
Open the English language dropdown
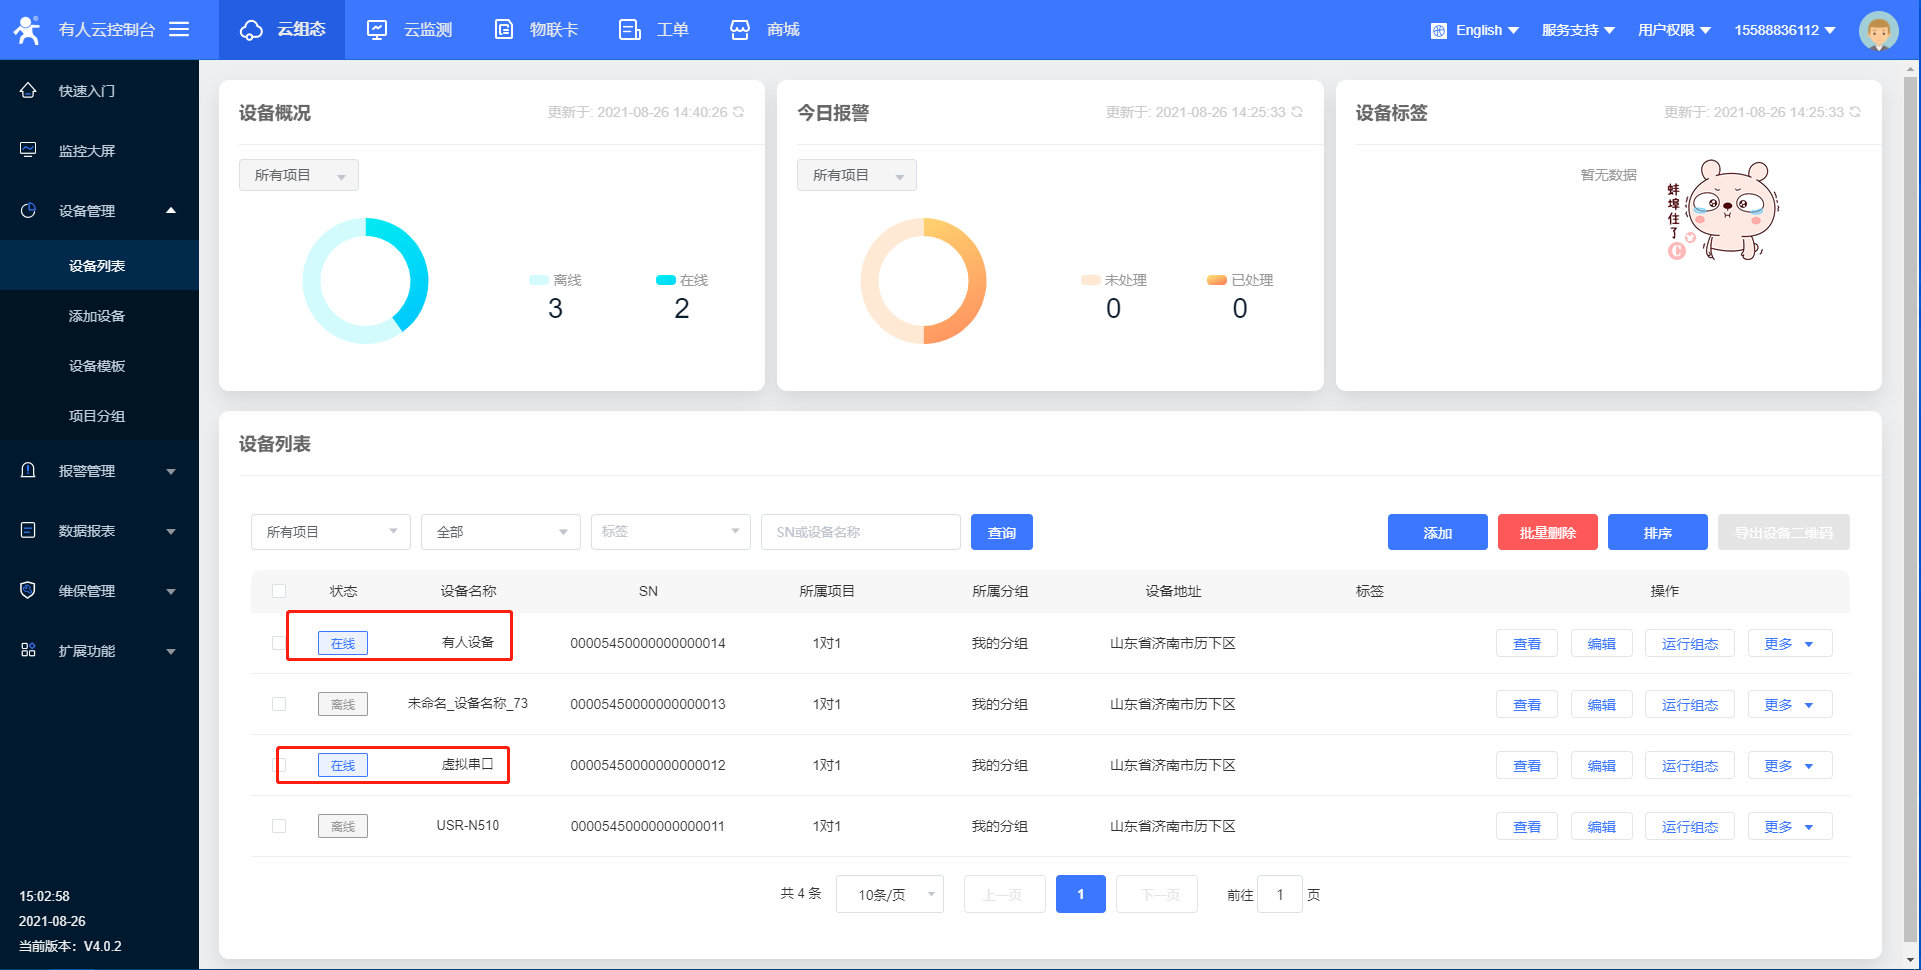click(1476, 30)
